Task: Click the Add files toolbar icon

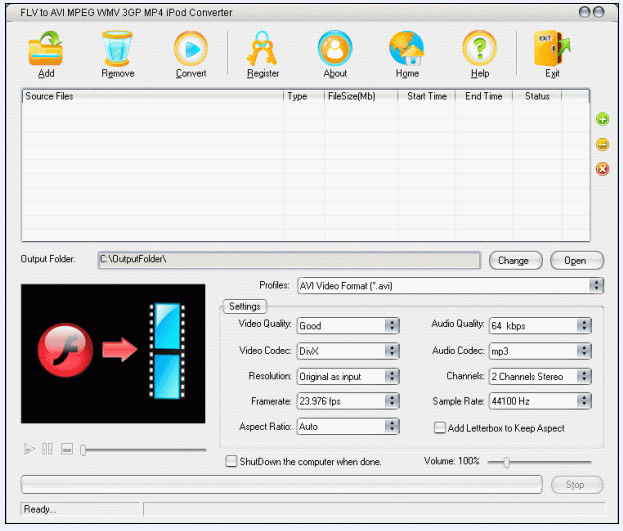Action: click(x=46, y=48)
